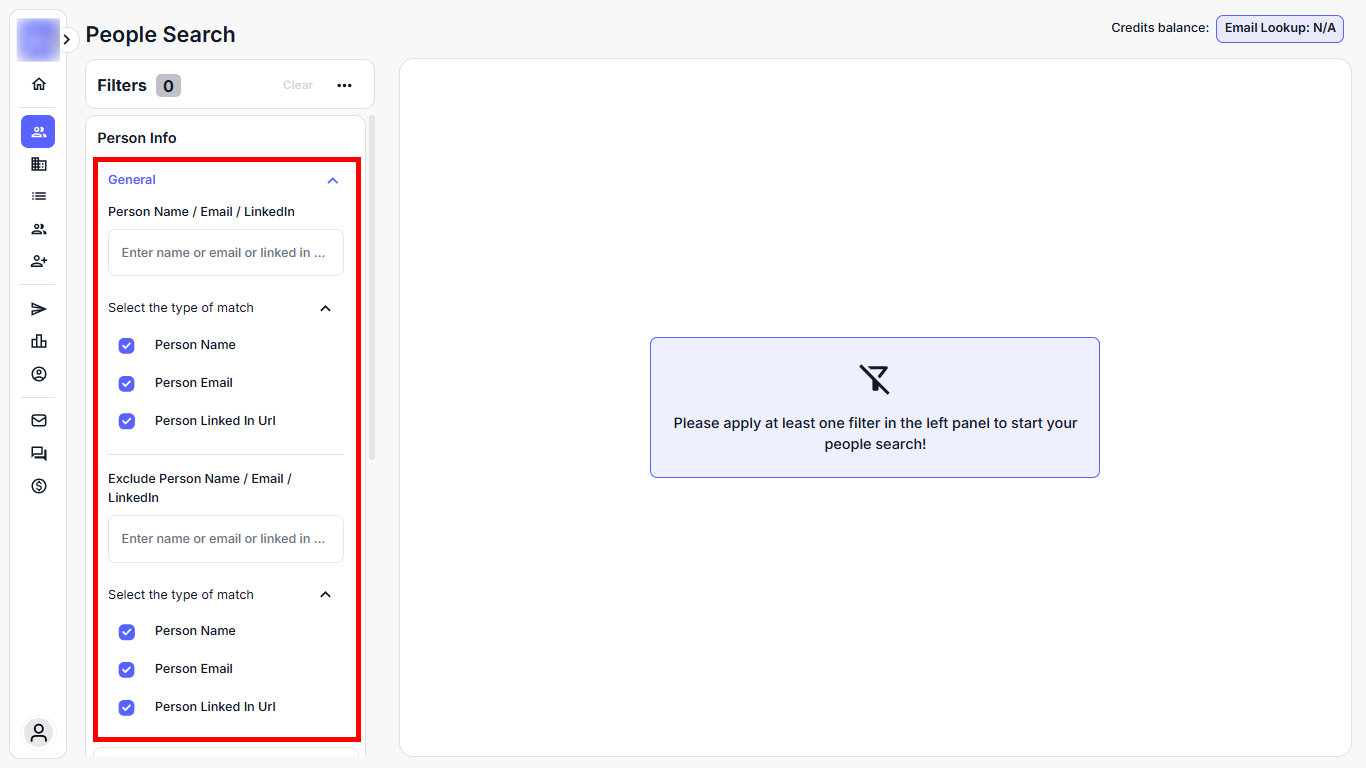This screenshot has height=768, width=1366.
Task: Collapse the General filter section
Action: (333, 181)
